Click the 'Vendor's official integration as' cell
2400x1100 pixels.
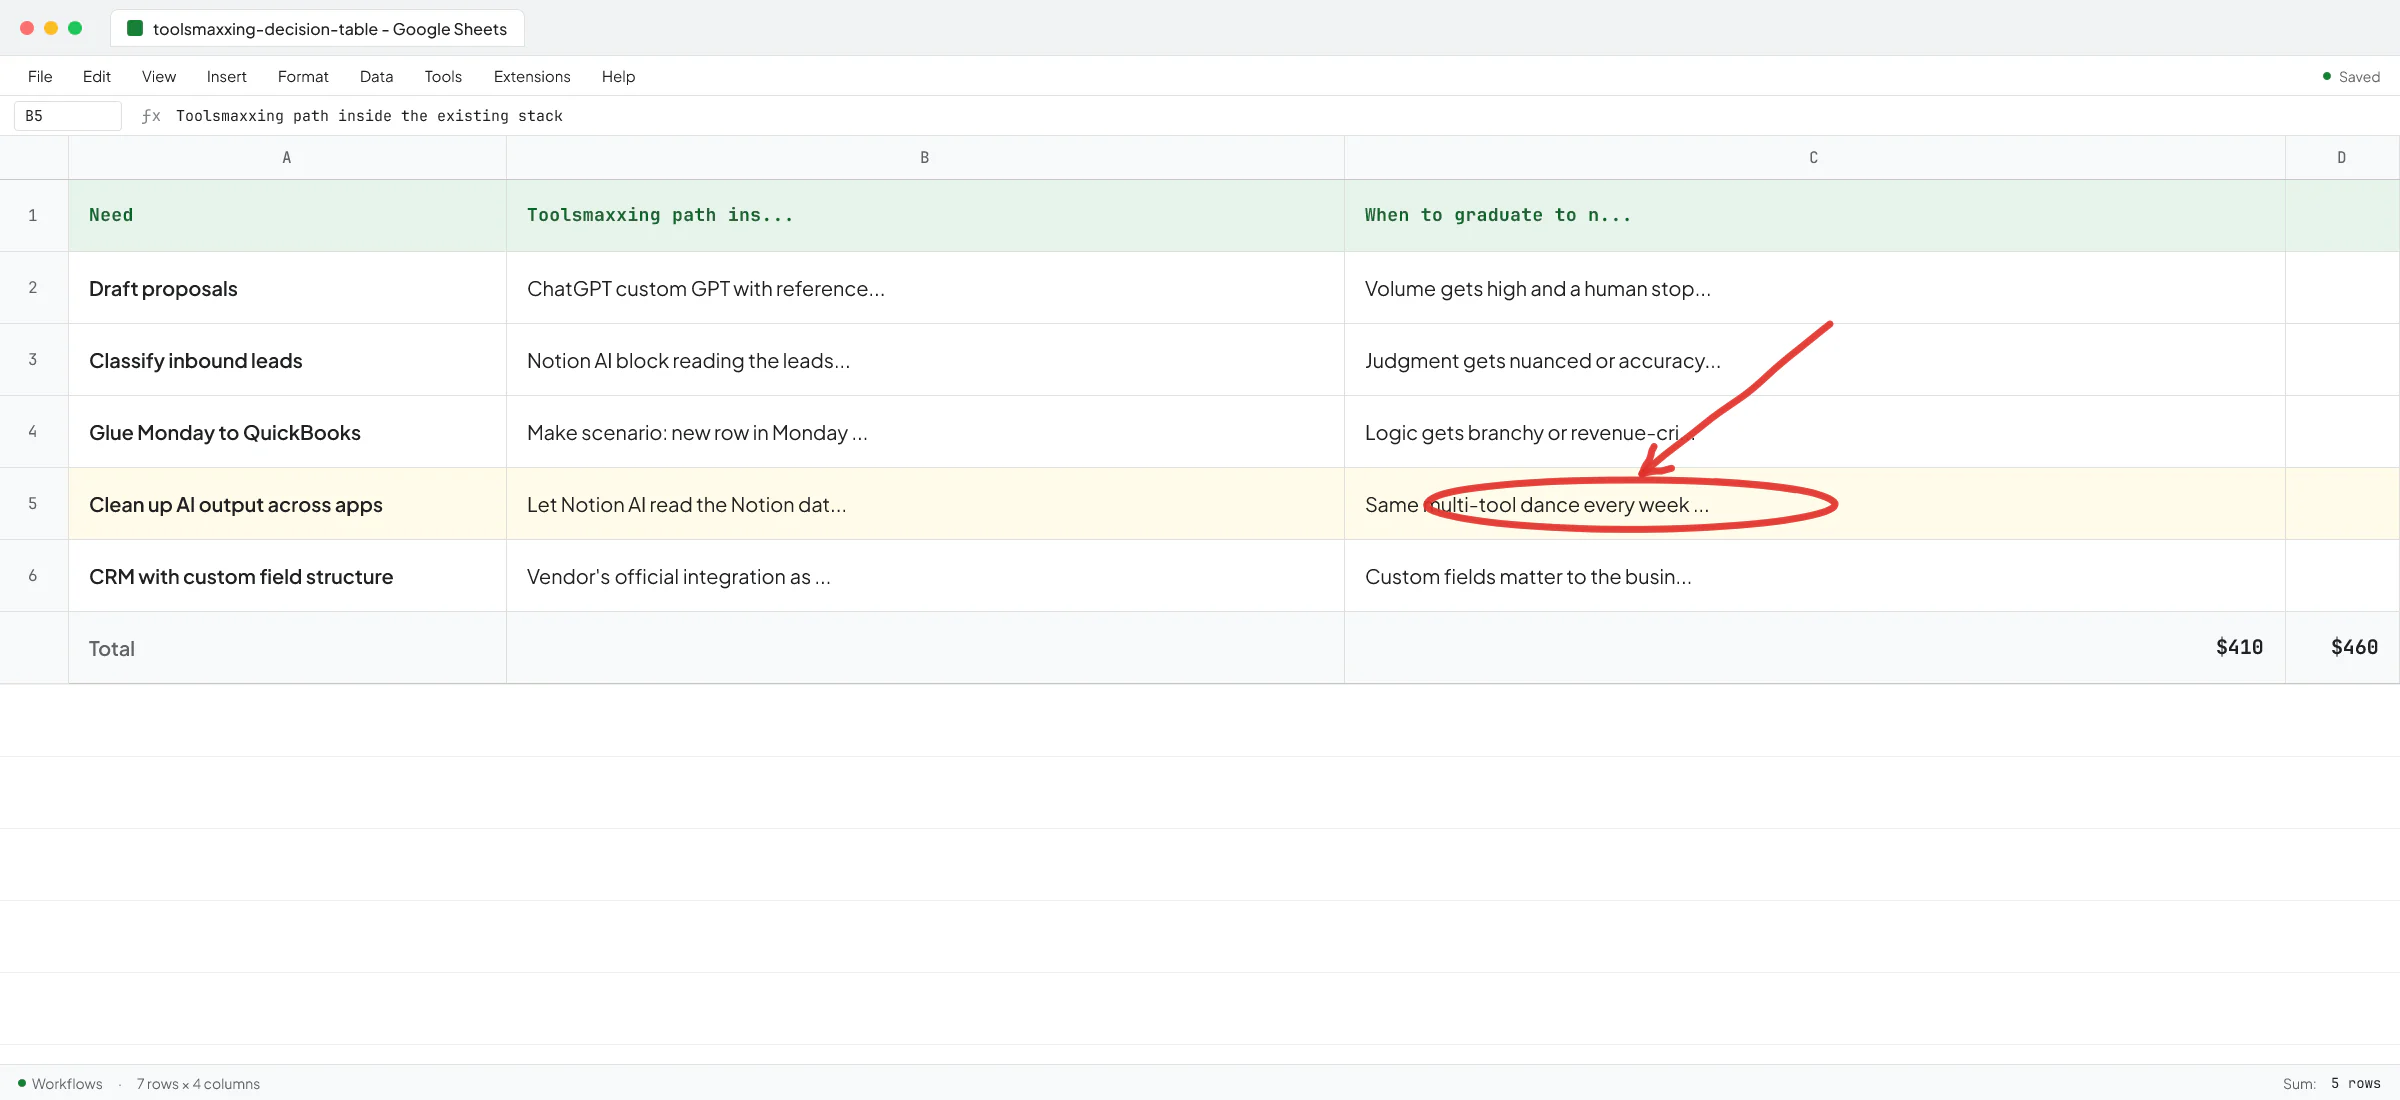point(925,576)
